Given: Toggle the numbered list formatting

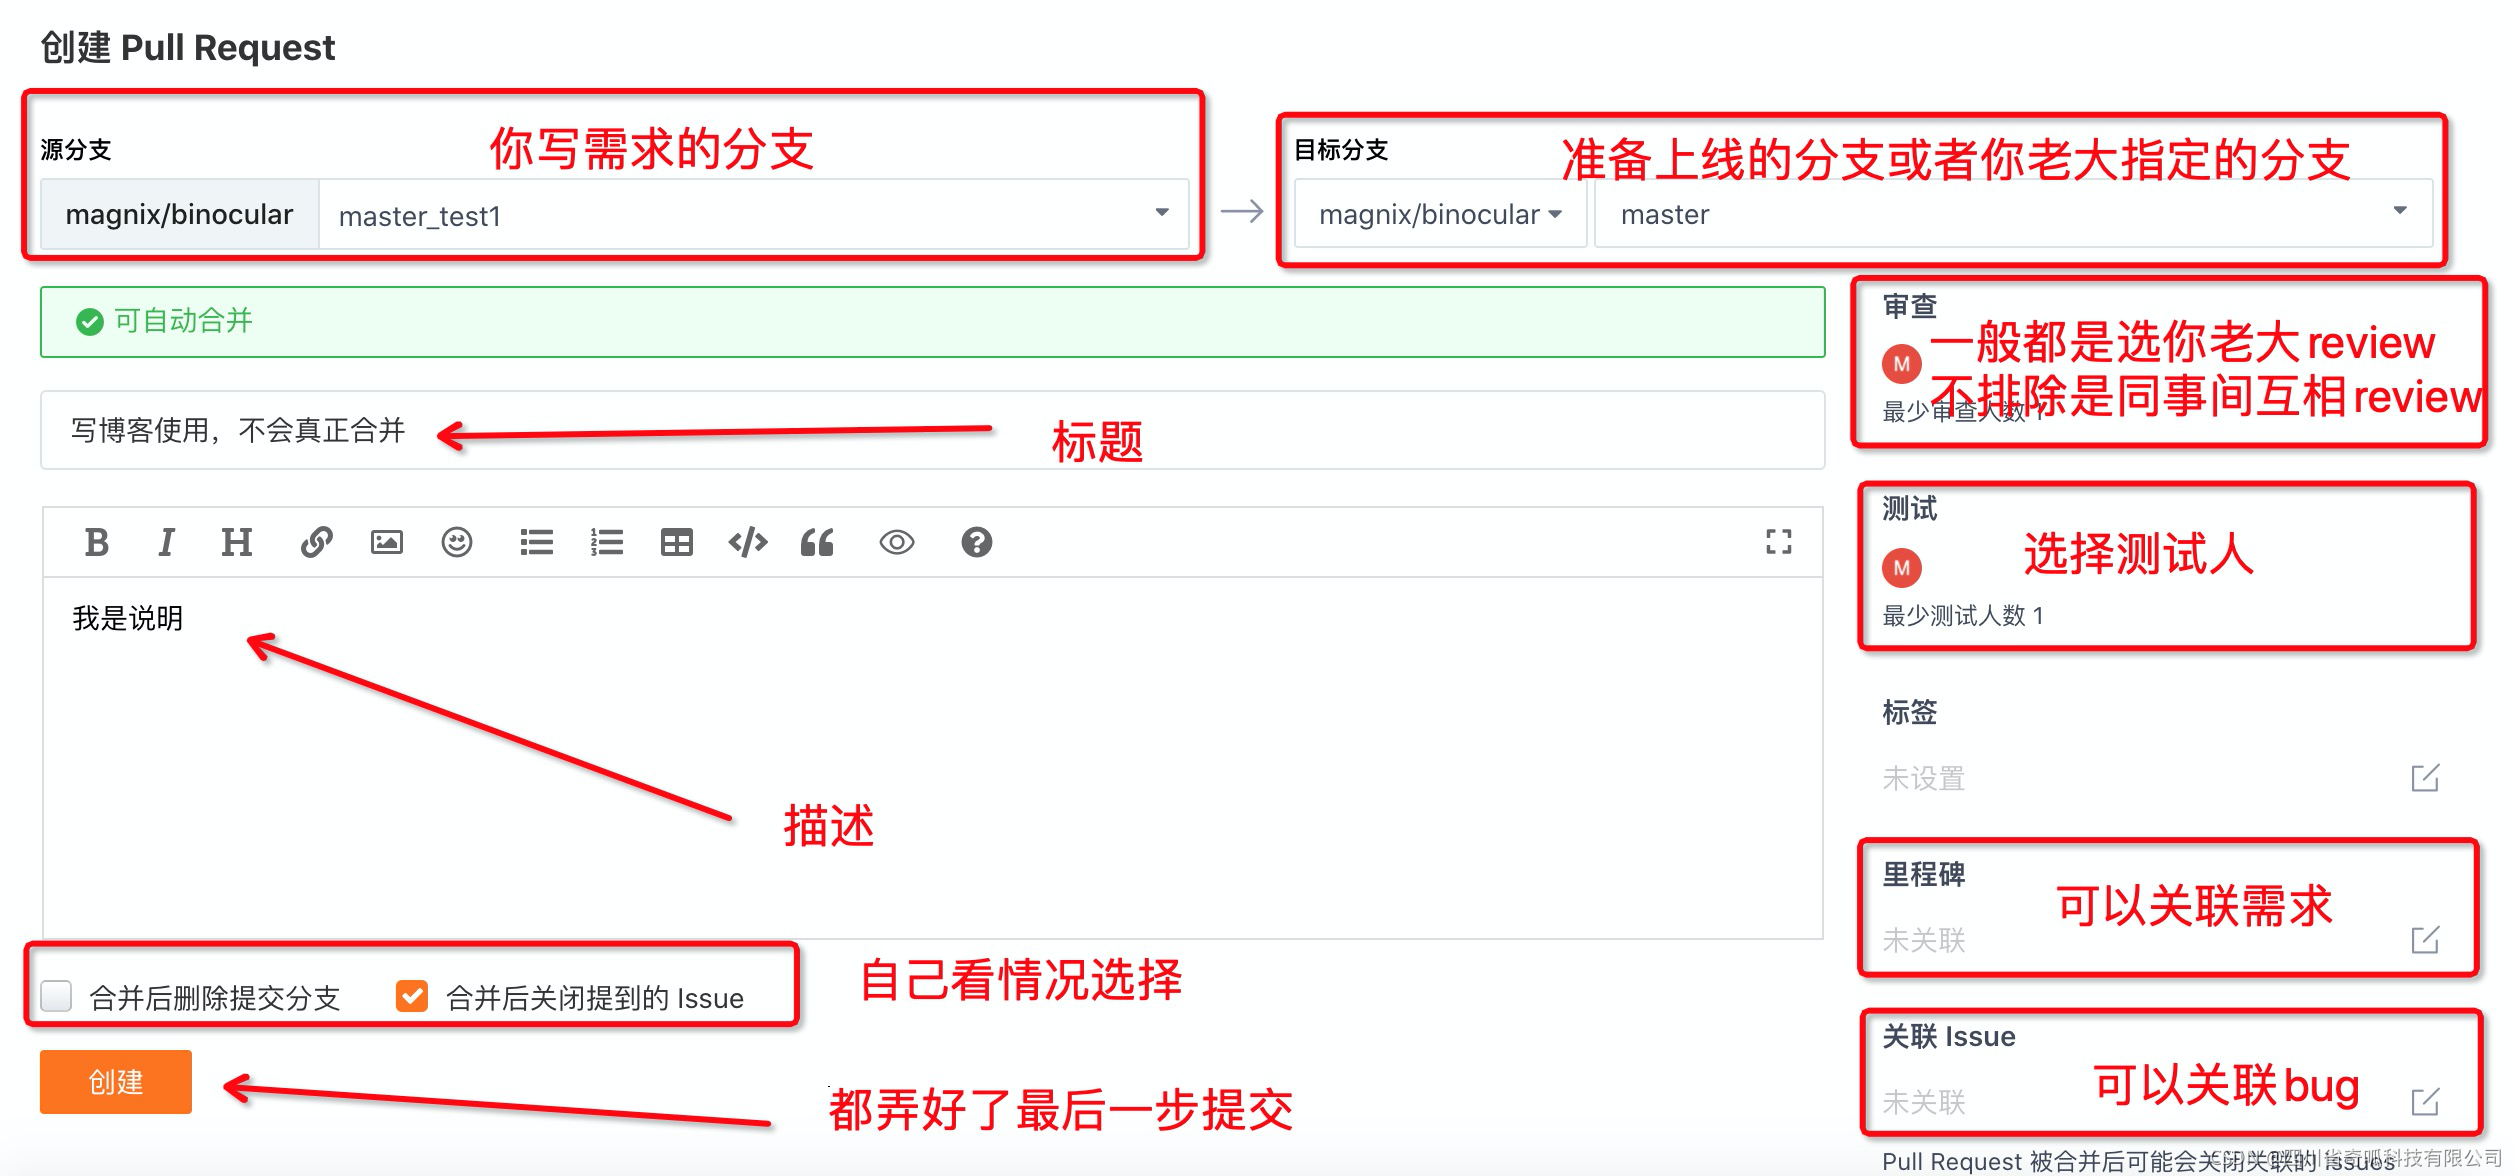Looking at the screenshot, I should tap(606, 542).
